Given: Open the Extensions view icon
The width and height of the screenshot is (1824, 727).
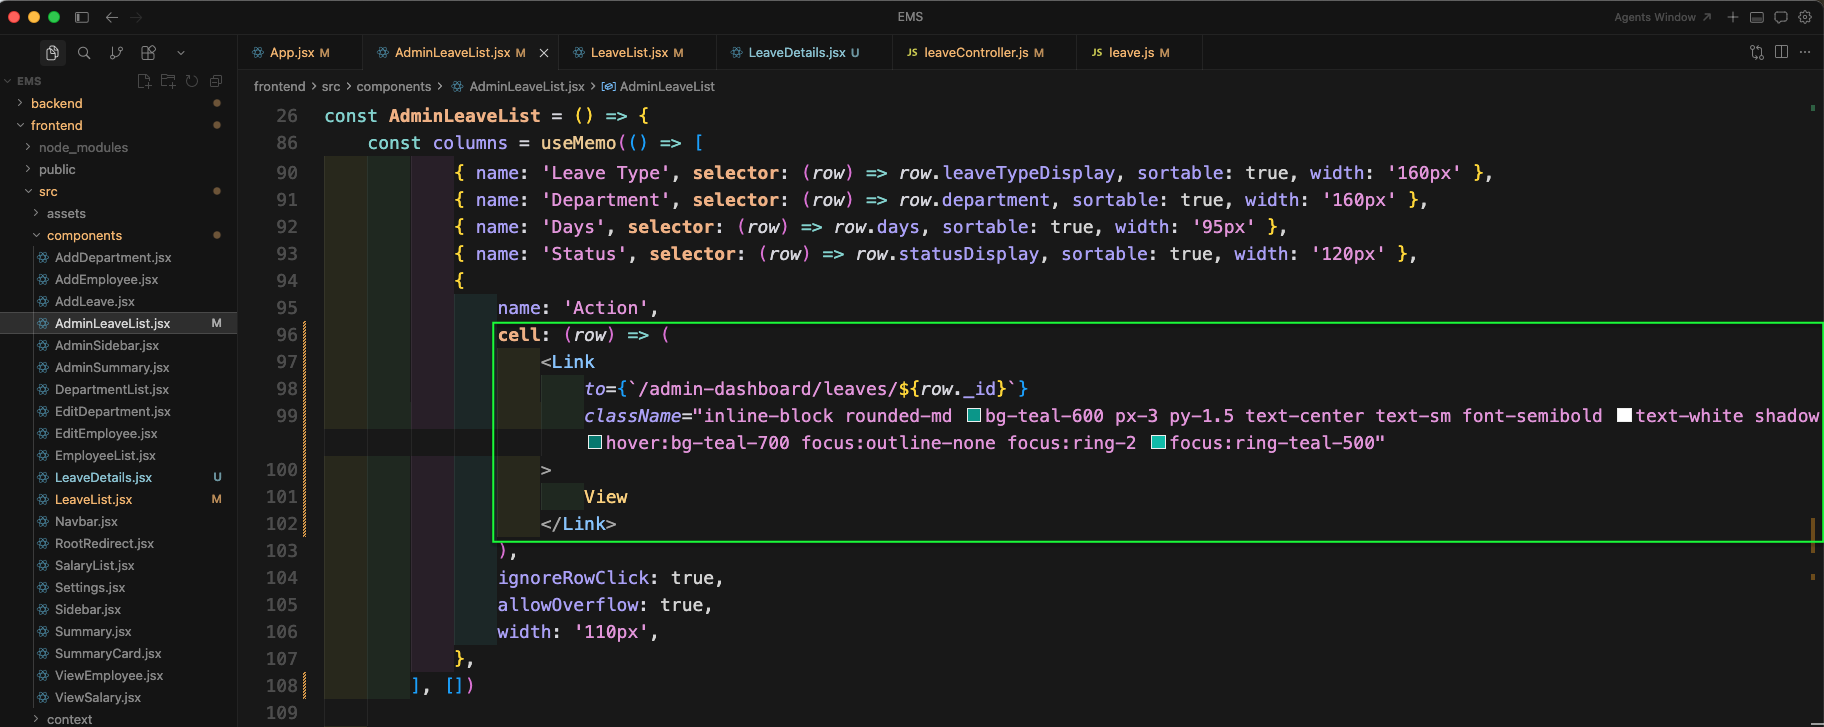Looking at the screenshot, I should tap(148, 53).
